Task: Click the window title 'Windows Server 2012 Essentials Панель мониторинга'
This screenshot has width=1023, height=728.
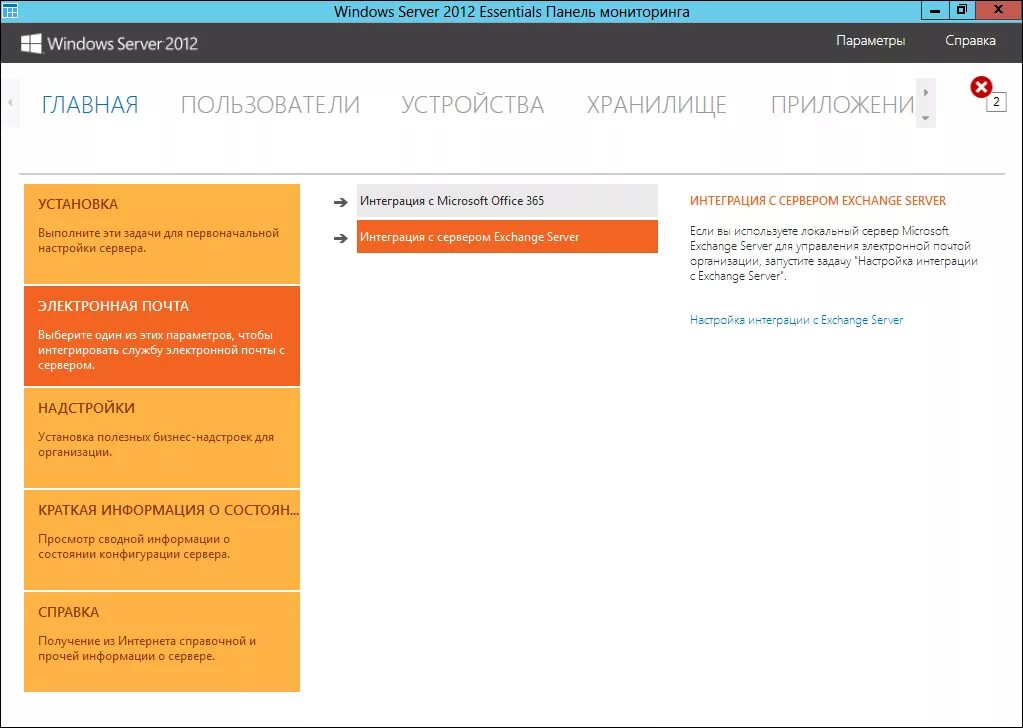Action: point(512,12)
